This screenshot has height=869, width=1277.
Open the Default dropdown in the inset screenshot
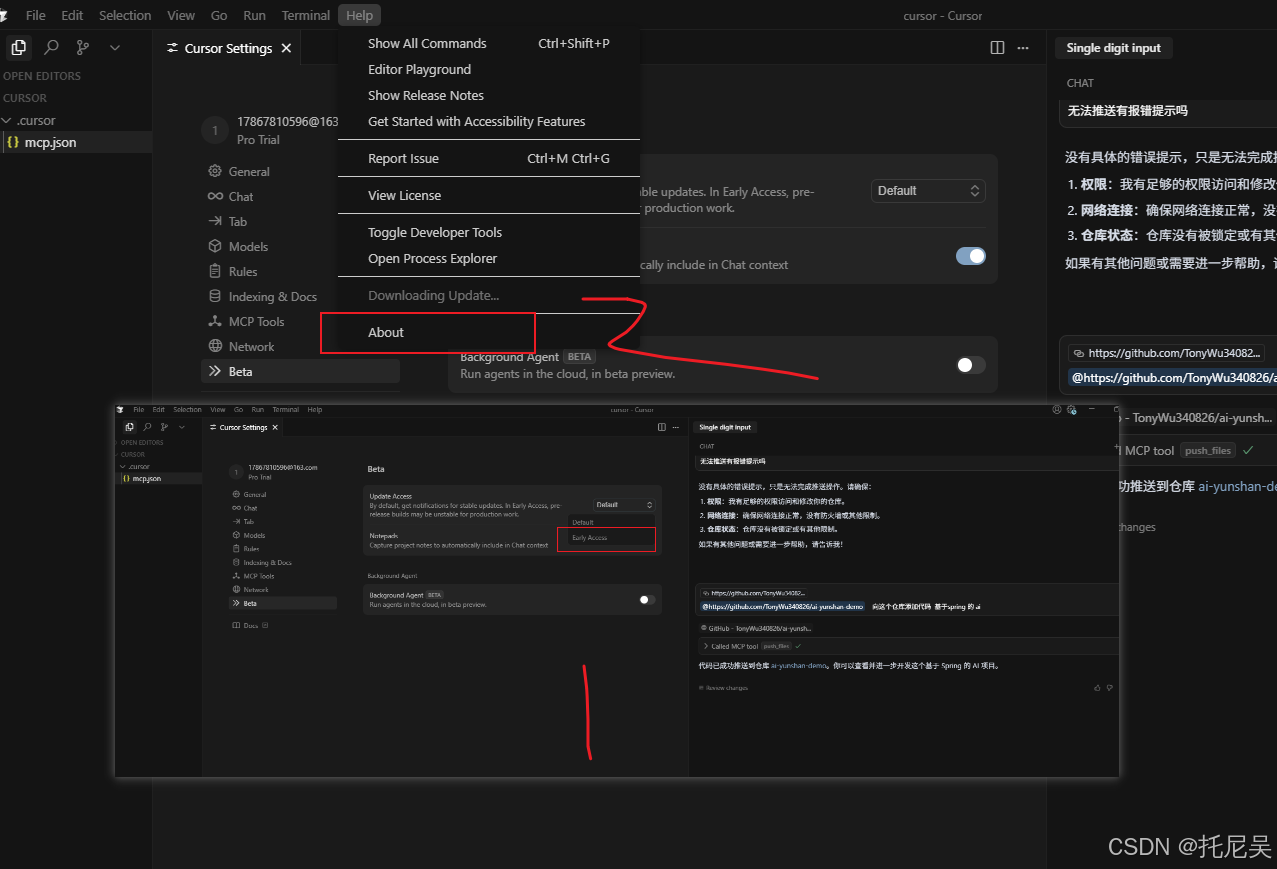624,505
